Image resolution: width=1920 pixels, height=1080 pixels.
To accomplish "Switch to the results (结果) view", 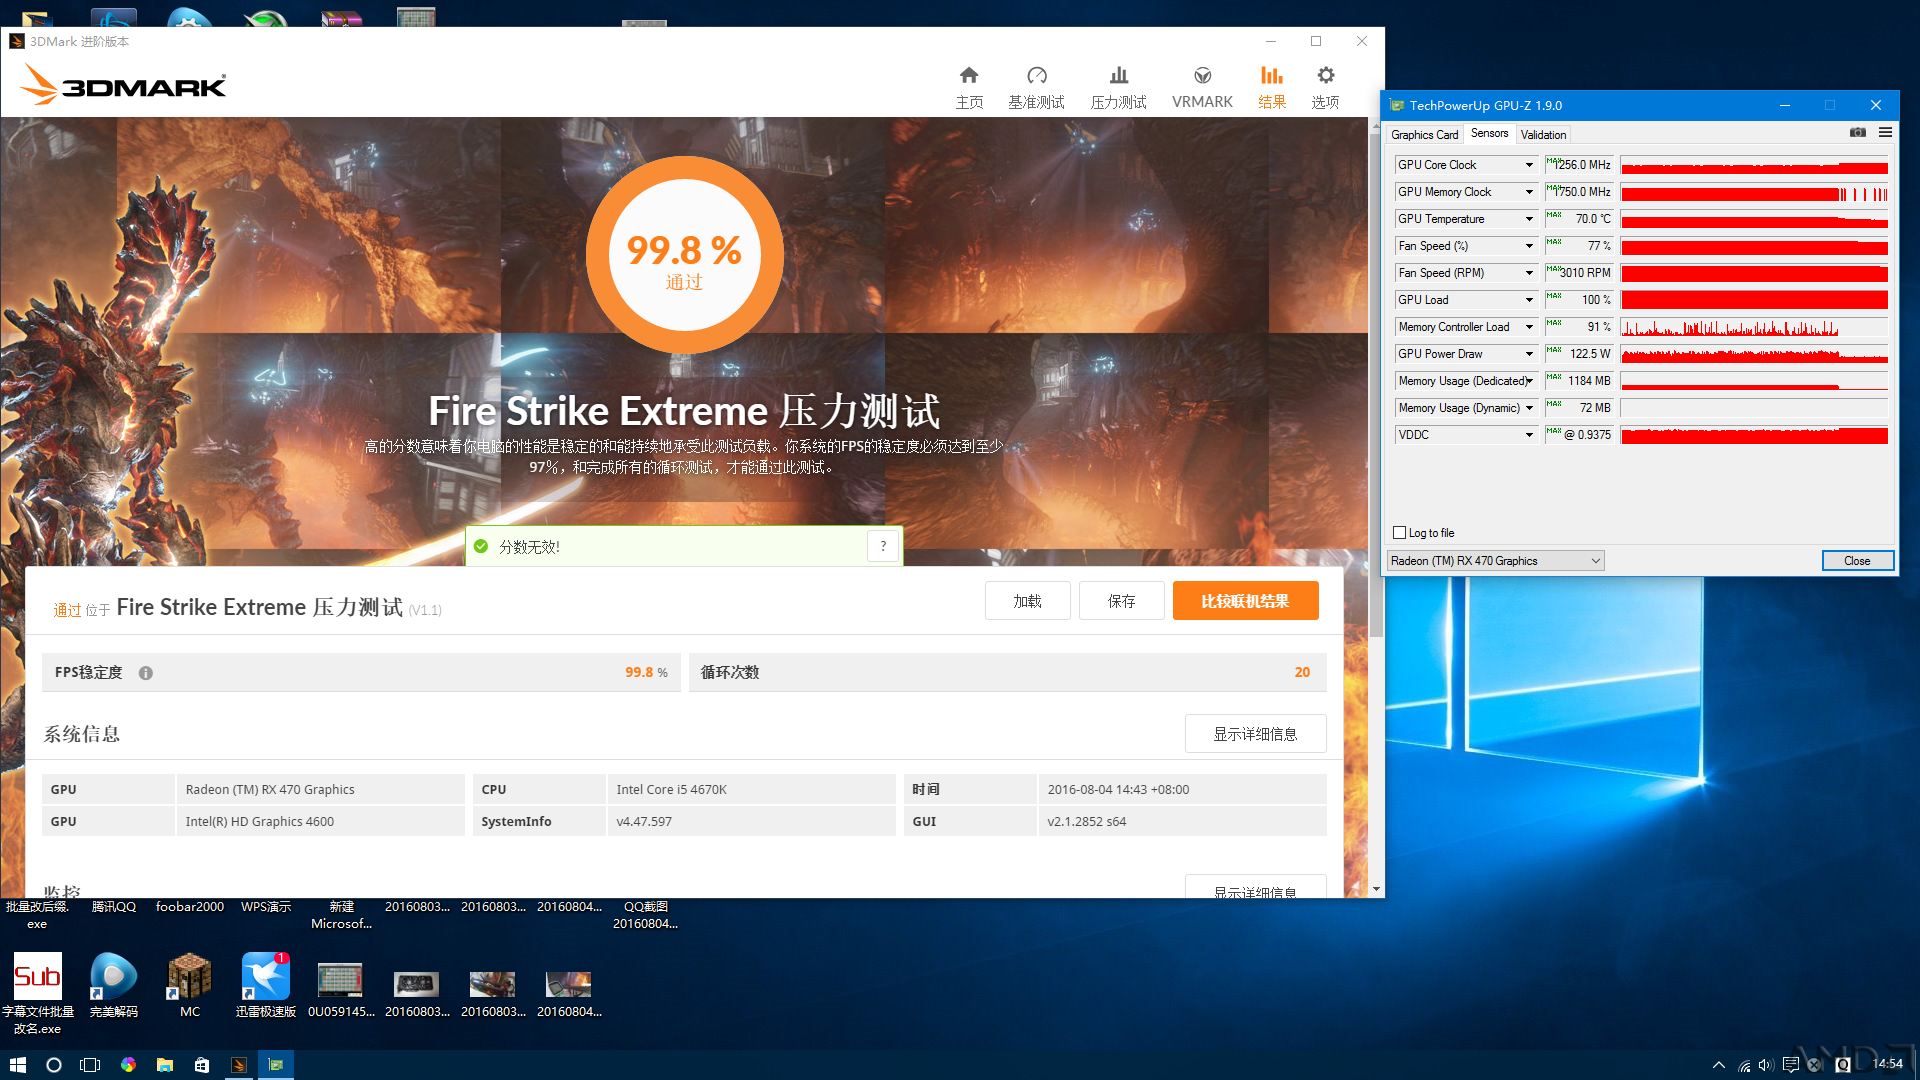I will (x=1271, y=88).
